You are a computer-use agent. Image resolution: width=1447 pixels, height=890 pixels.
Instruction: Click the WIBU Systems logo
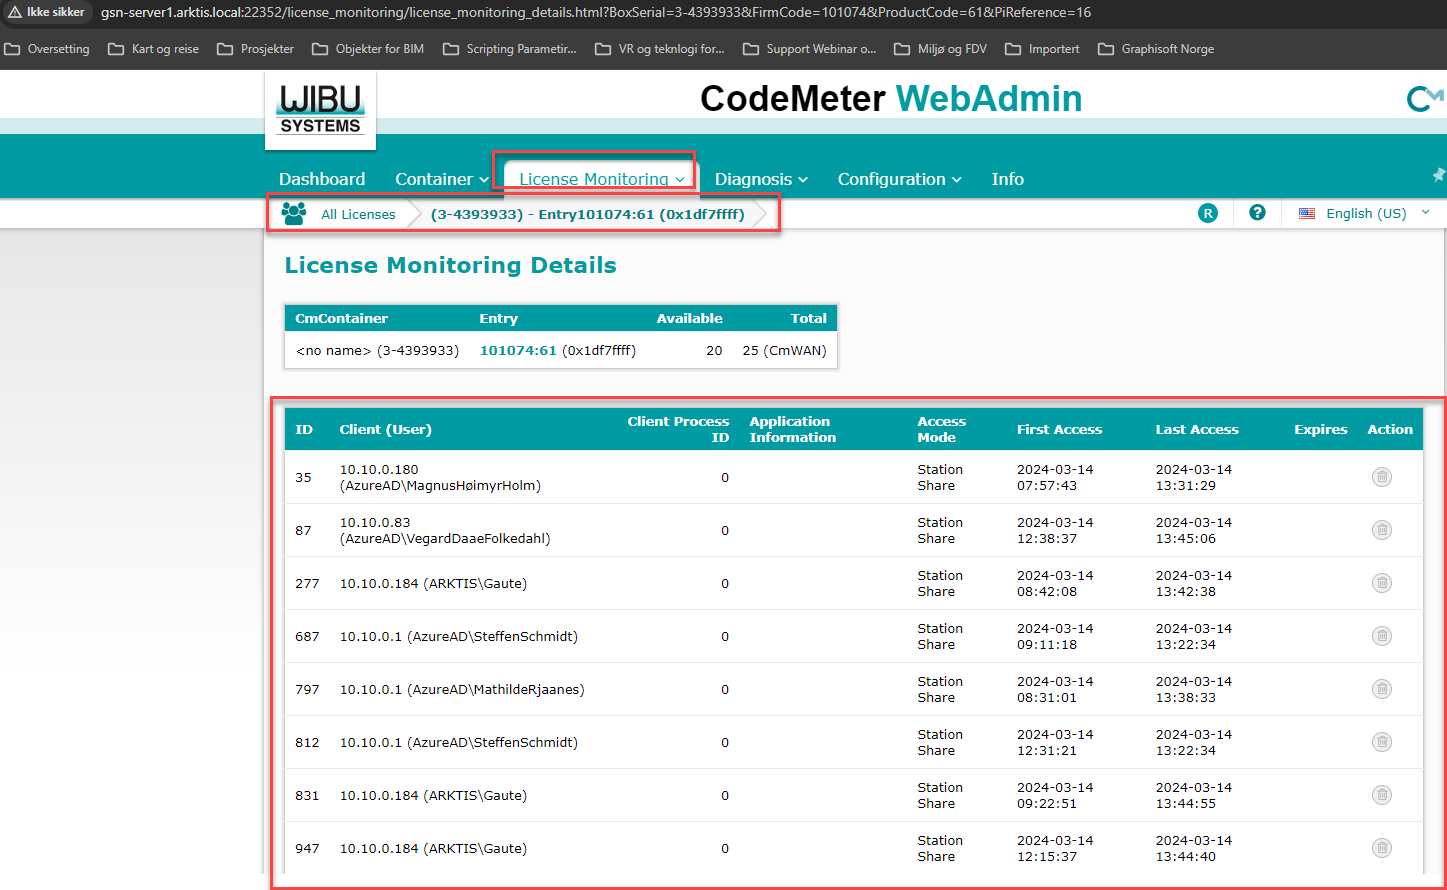[320, 110]
